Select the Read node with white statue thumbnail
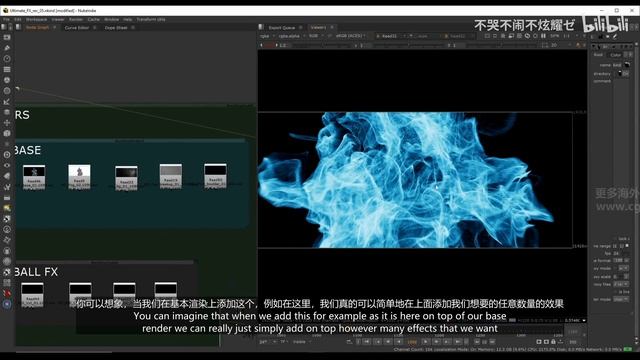Image resolution: width=640 pixels, height=360 pixels. coord(79,177)
